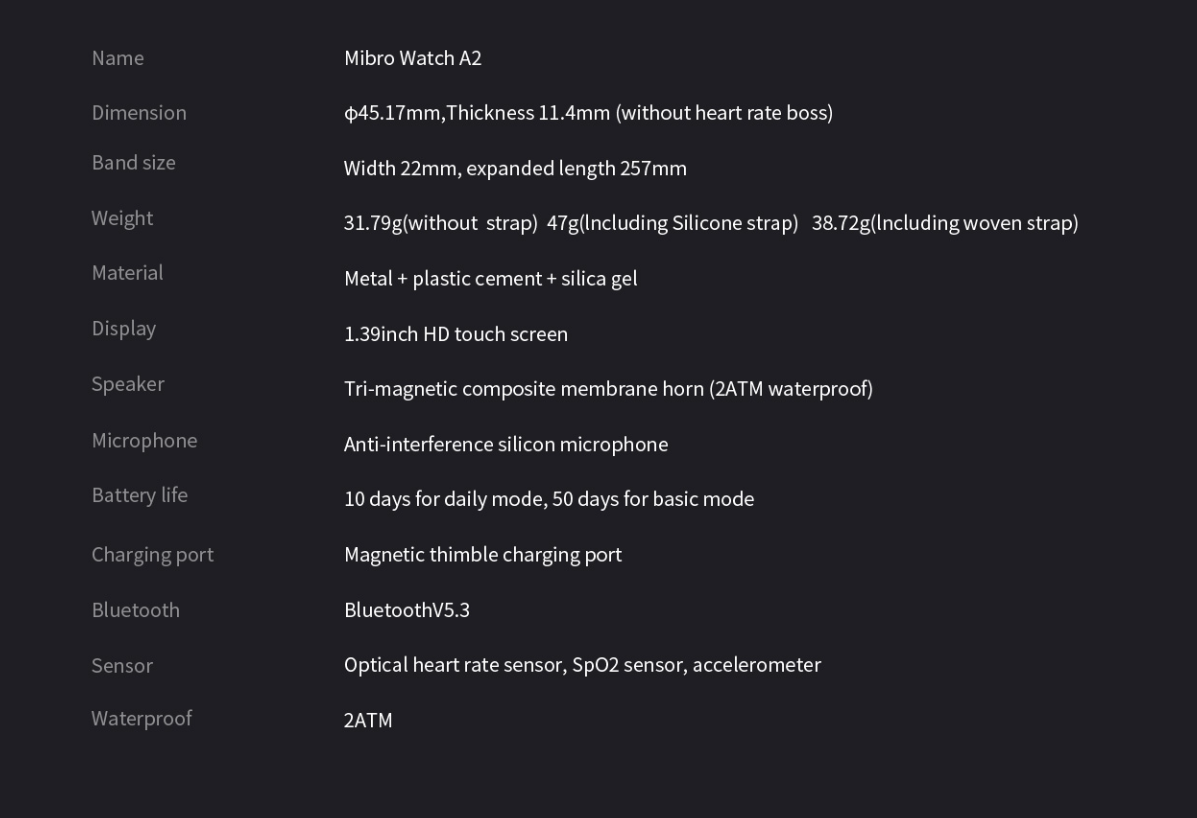This screenshot has width=1197, height=818.
Task: Click 'Metal + plastic cement + silica gel'
Action: [x=491, y=279]
